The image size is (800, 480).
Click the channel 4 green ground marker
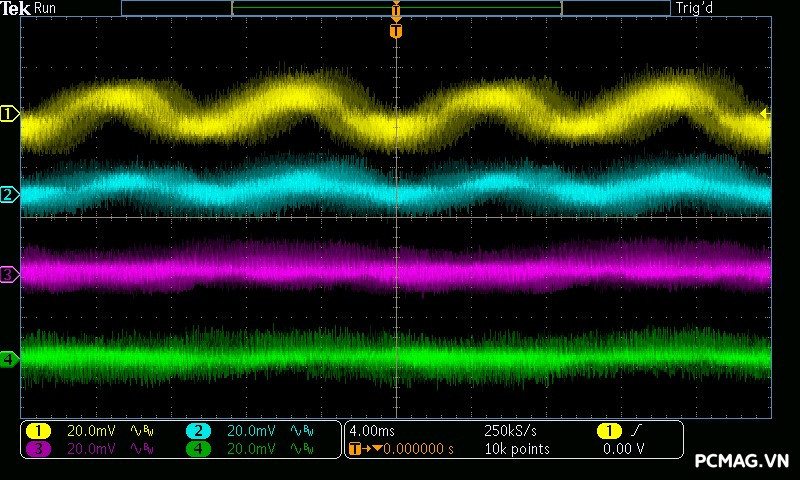click(x=9, y=359)
